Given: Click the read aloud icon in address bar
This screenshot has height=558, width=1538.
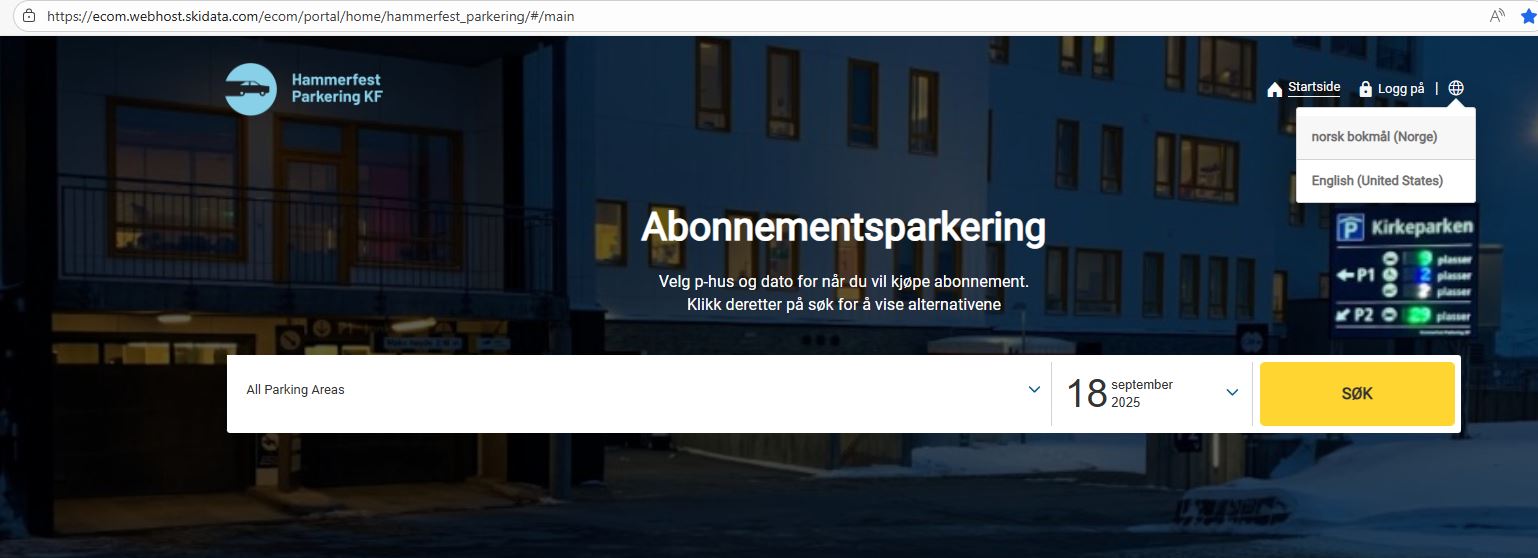Looking at the screenshot, I should click(1497, 16).
